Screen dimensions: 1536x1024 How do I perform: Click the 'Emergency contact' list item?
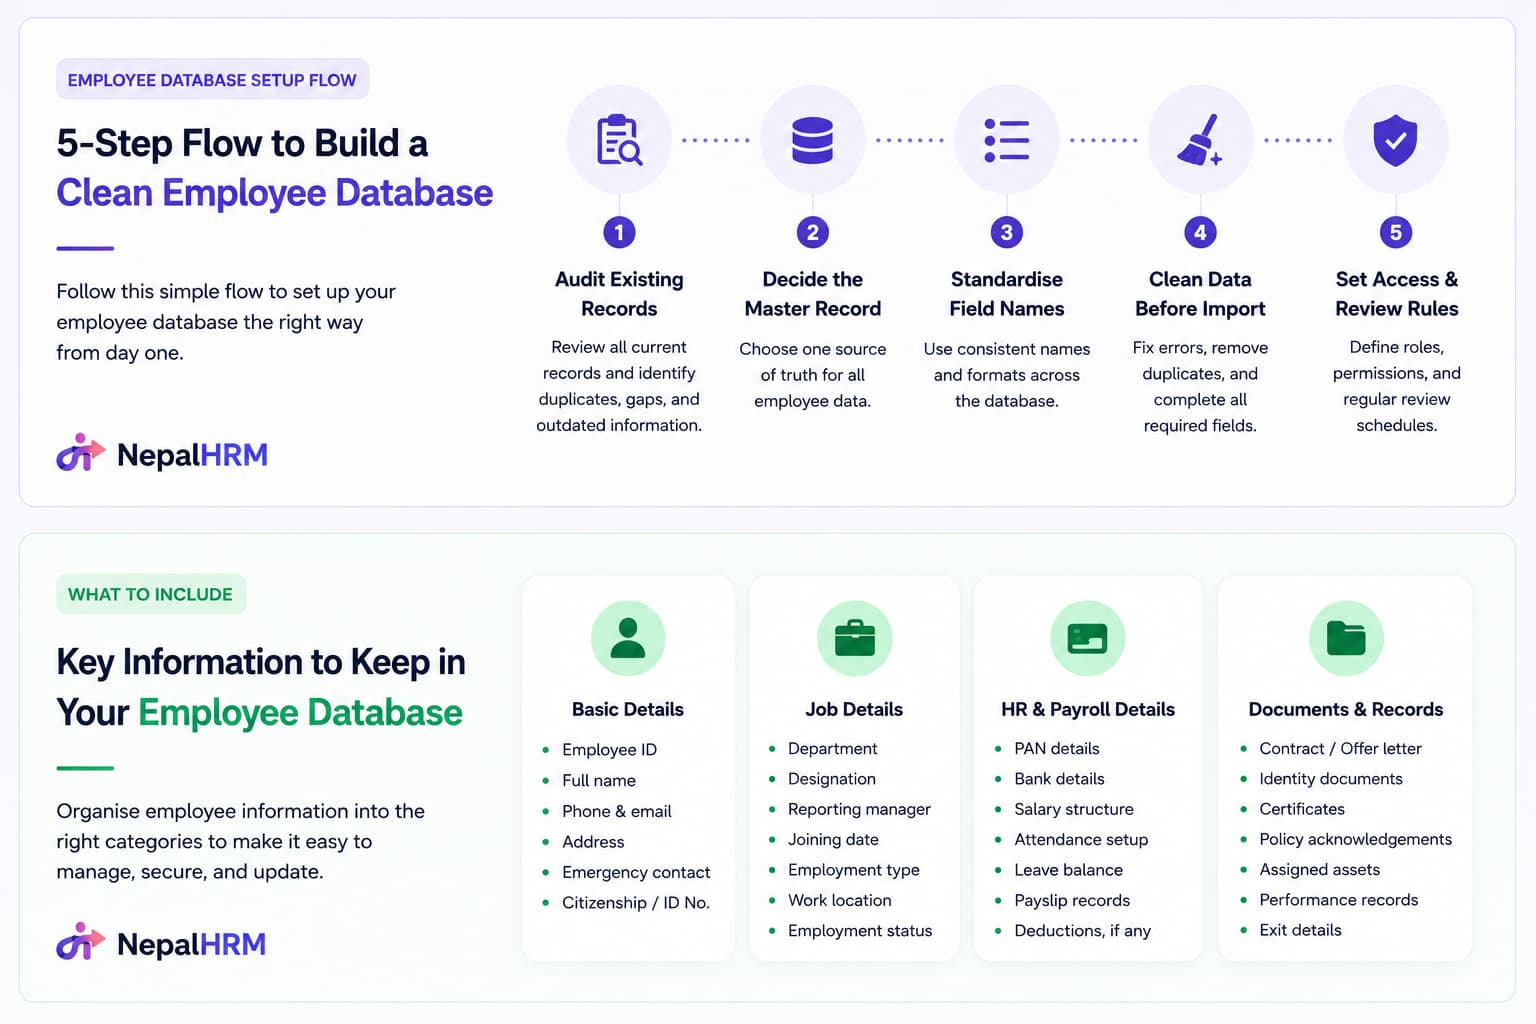tap(636, 872)
